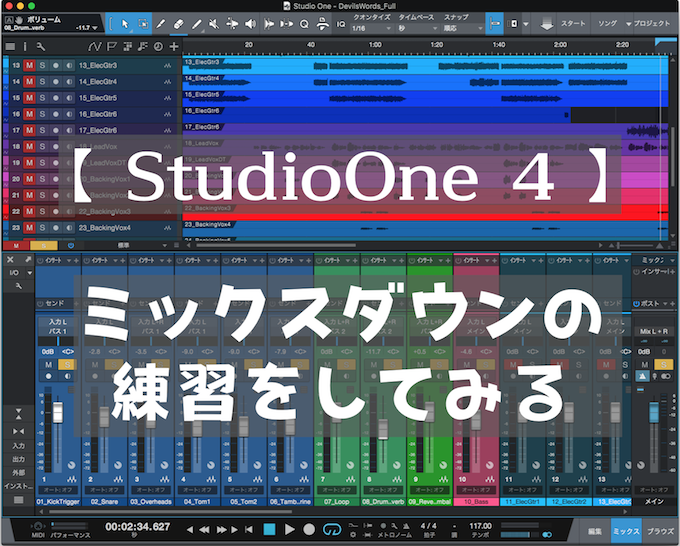Image resolution: width=680 pixels, height=546 pixels.
Task: Click the 4 / 4 time signature
Action: 428,526
